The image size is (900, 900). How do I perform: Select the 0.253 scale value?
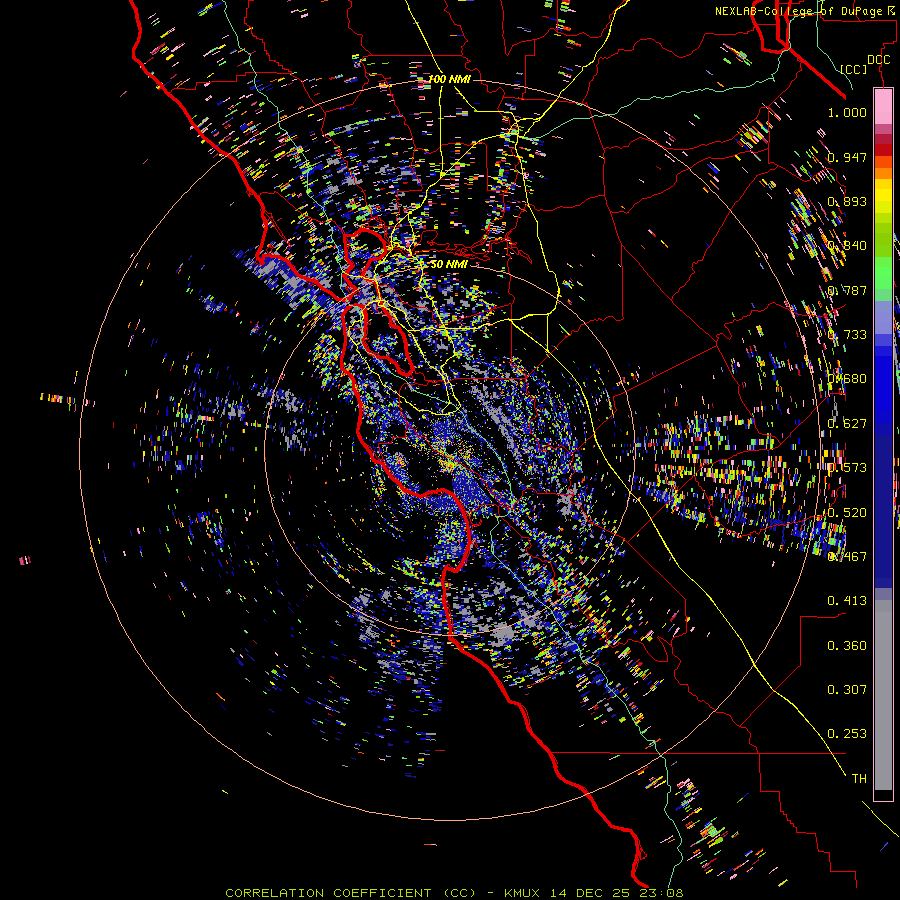[847, 734]
